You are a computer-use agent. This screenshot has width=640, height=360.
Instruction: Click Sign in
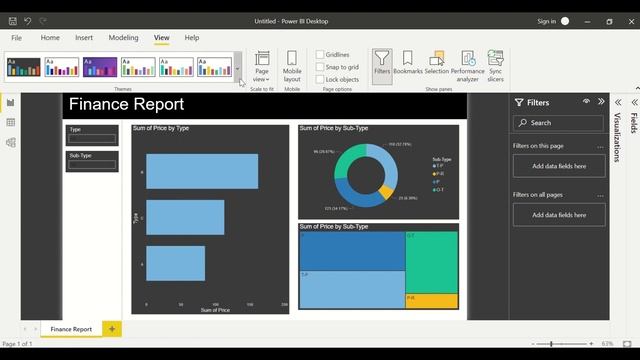pyautogui.click(x=547, y=21)
